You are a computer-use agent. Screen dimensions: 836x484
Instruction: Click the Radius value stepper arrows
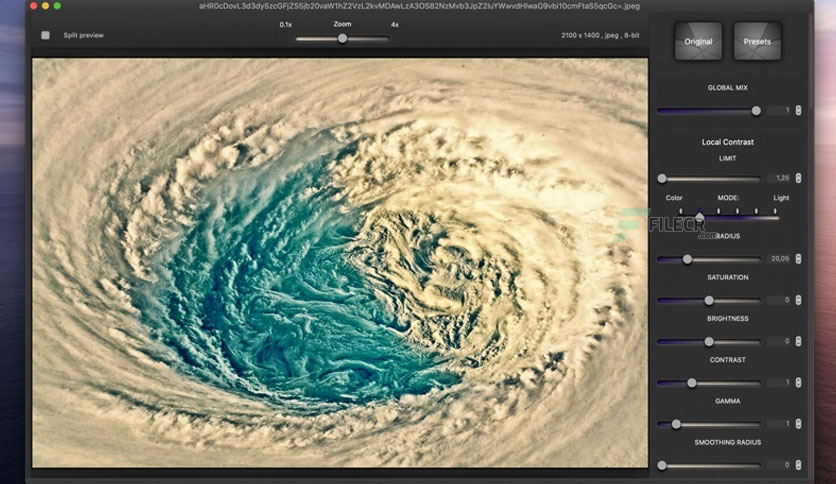pos(798,259)
